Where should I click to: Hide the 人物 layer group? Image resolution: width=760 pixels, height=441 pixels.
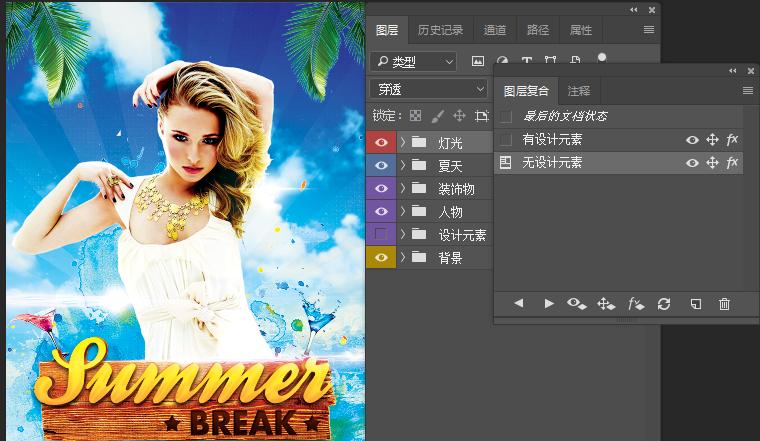point(381,211)
